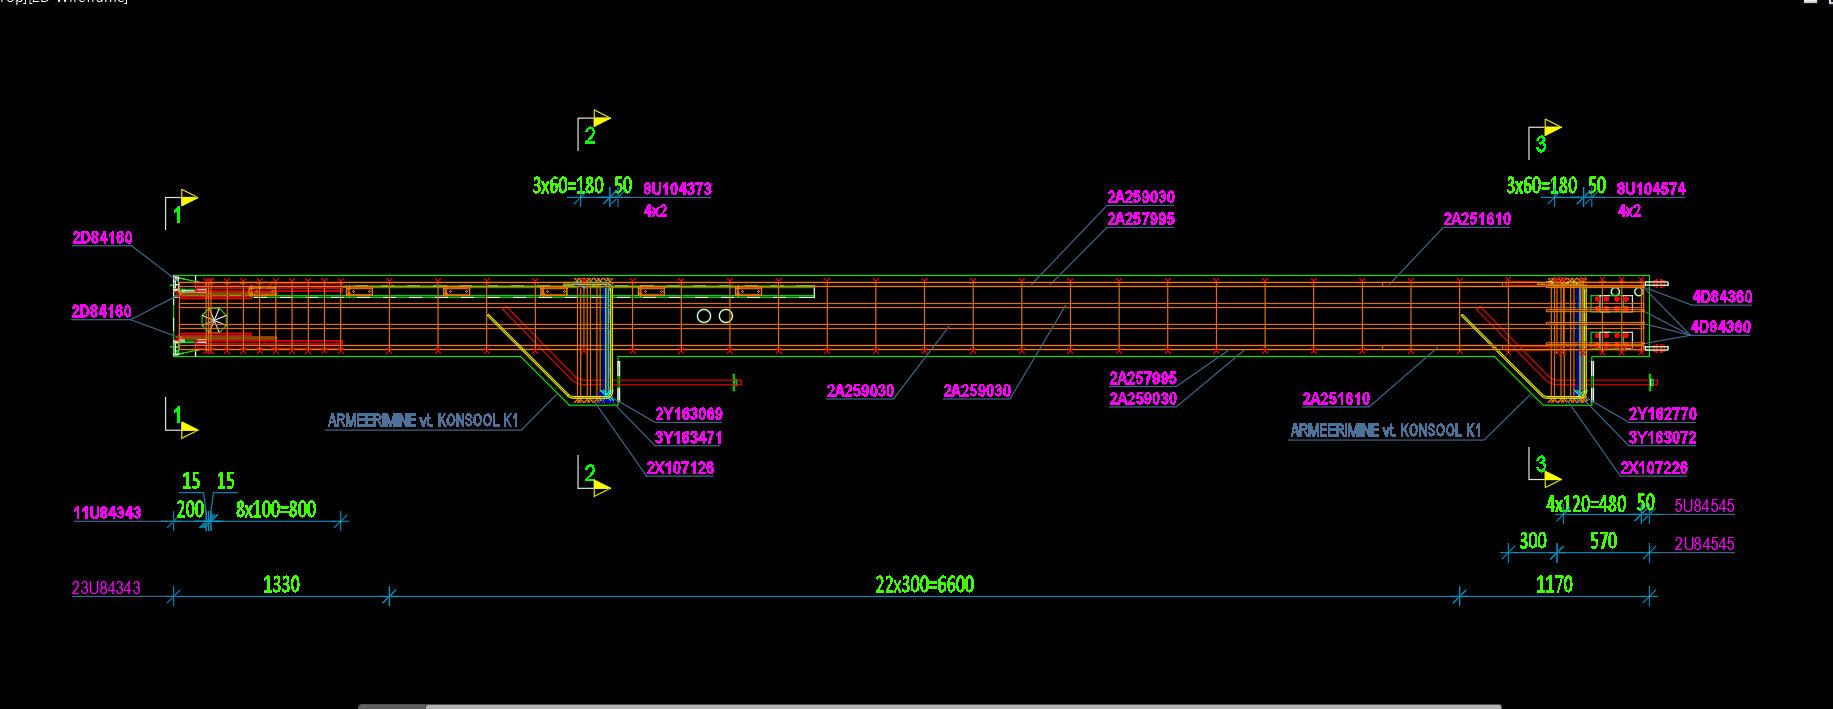Pick the bottom section 3 flag marker

1544,469
